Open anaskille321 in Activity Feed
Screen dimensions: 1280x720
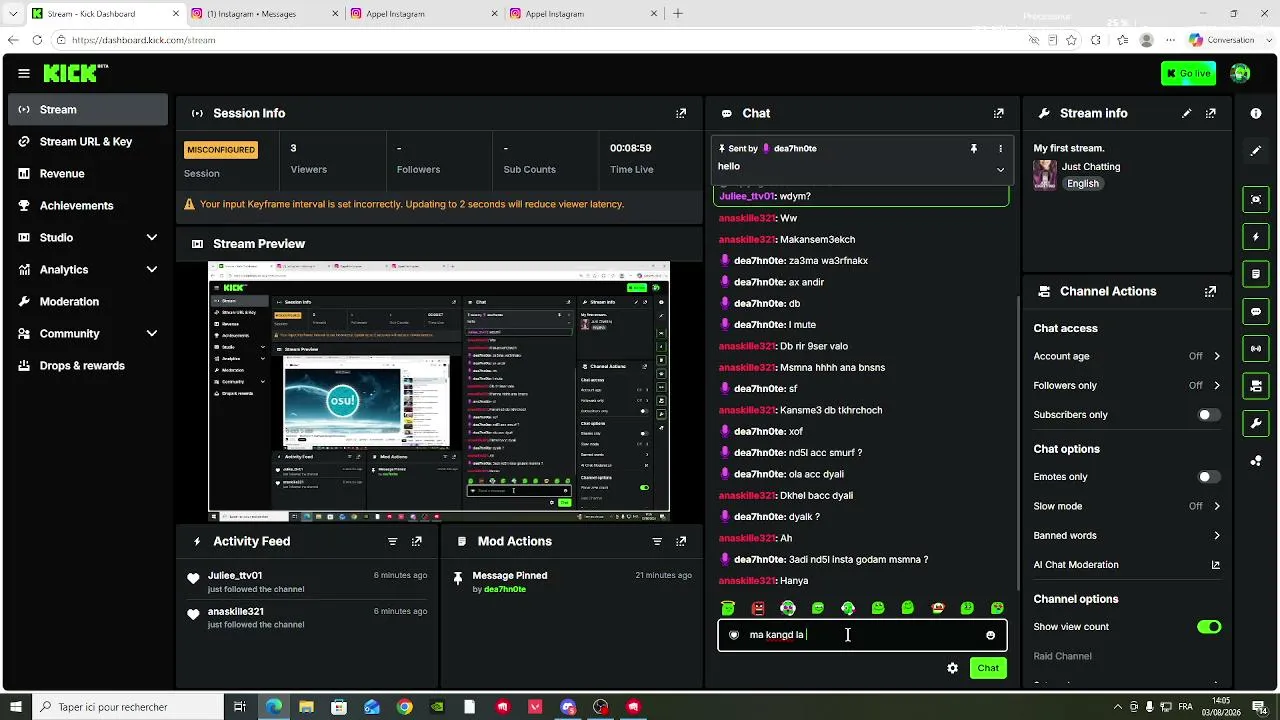[x=236, y=612]
